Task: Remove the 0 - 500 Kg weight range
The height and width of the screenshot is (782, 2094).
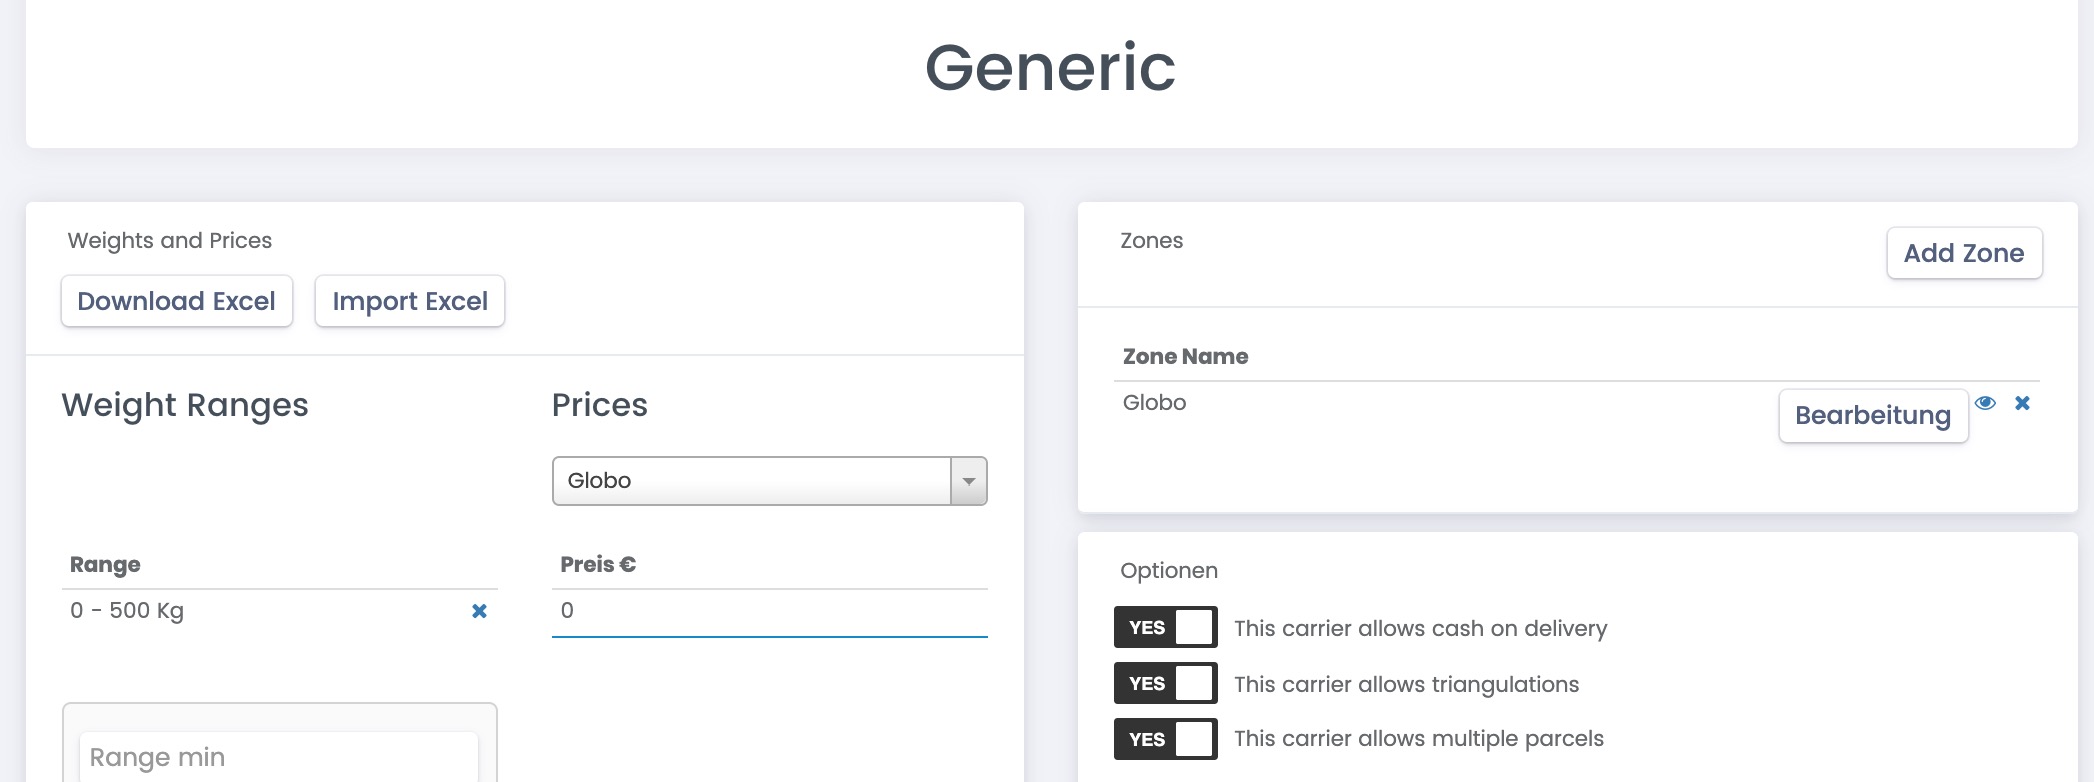Action: tap(479, 611)
